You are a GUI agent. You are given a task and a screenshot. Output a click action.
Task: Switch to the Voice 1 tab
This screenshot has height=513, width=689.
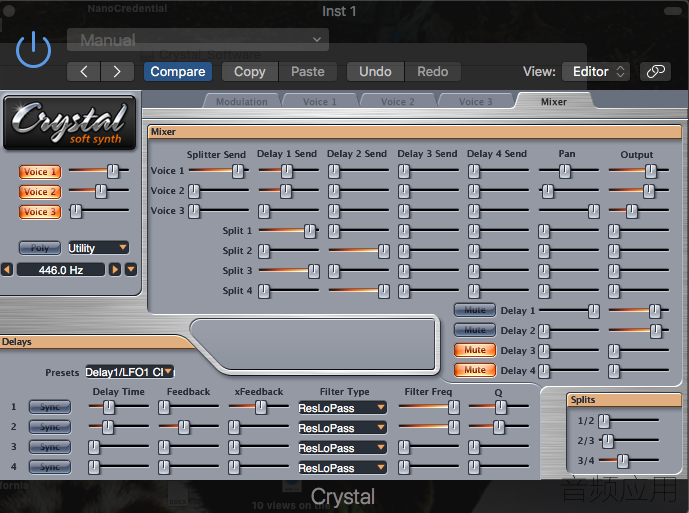[320, 102]
